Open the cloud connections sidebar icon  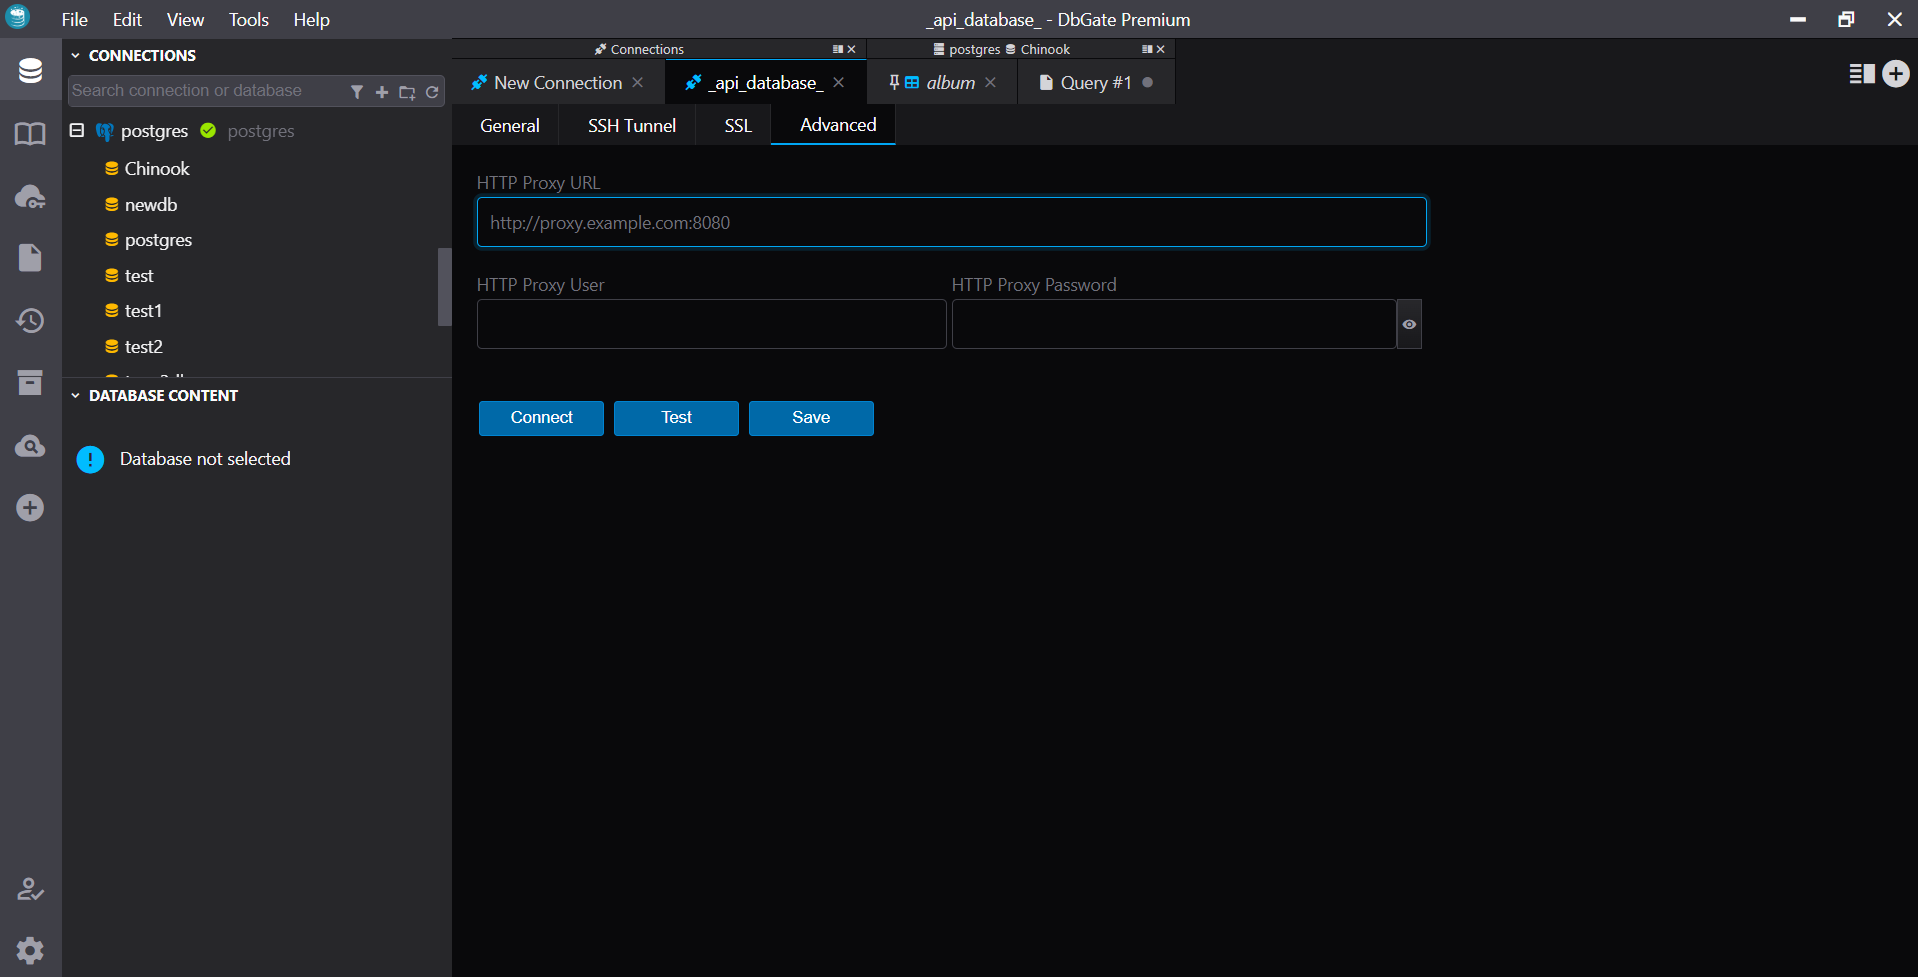30,197
